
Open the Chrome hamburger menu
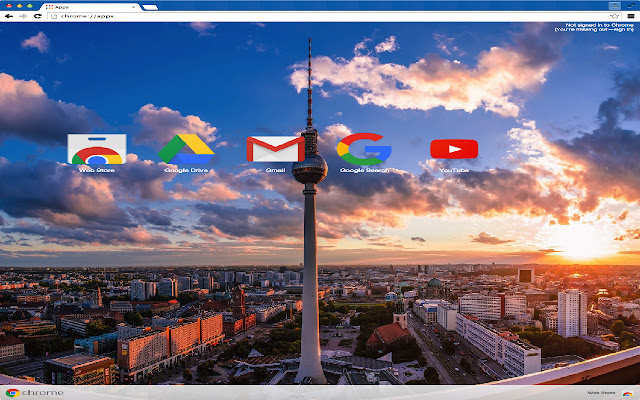pyautogui.click(x=631, y=16)
